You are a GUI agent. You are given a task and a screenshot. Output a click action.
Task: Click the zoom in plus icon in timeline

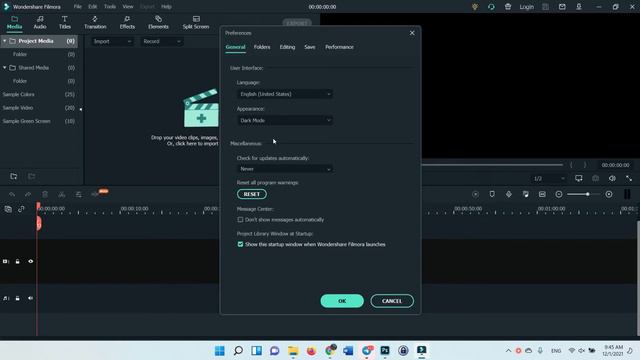point(609,194)
